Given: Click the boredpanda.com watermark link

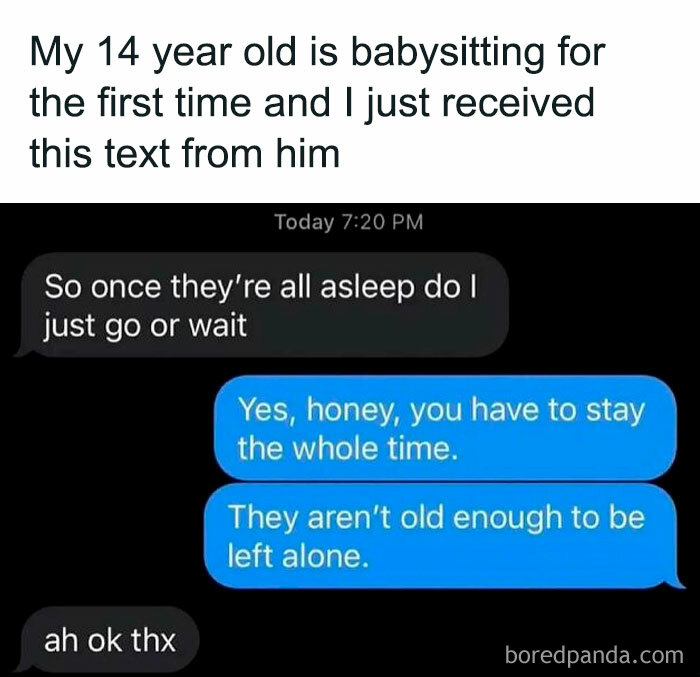Looking at the screenshot, I should coord(594,656).
